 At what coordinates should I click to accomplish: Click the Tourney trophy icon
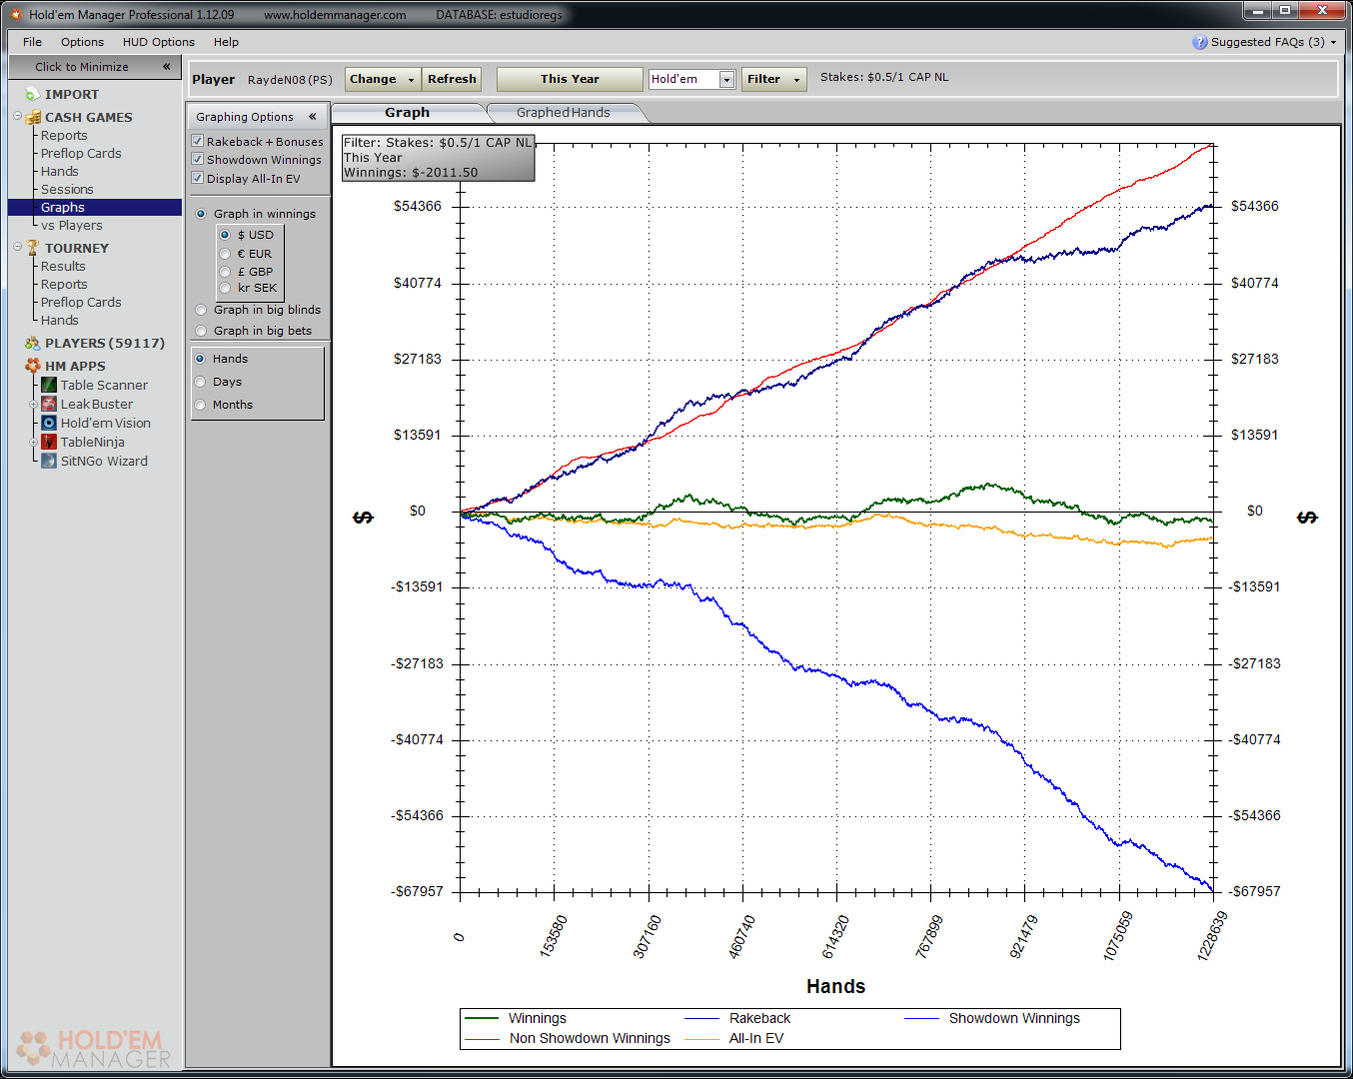[33, 248]
